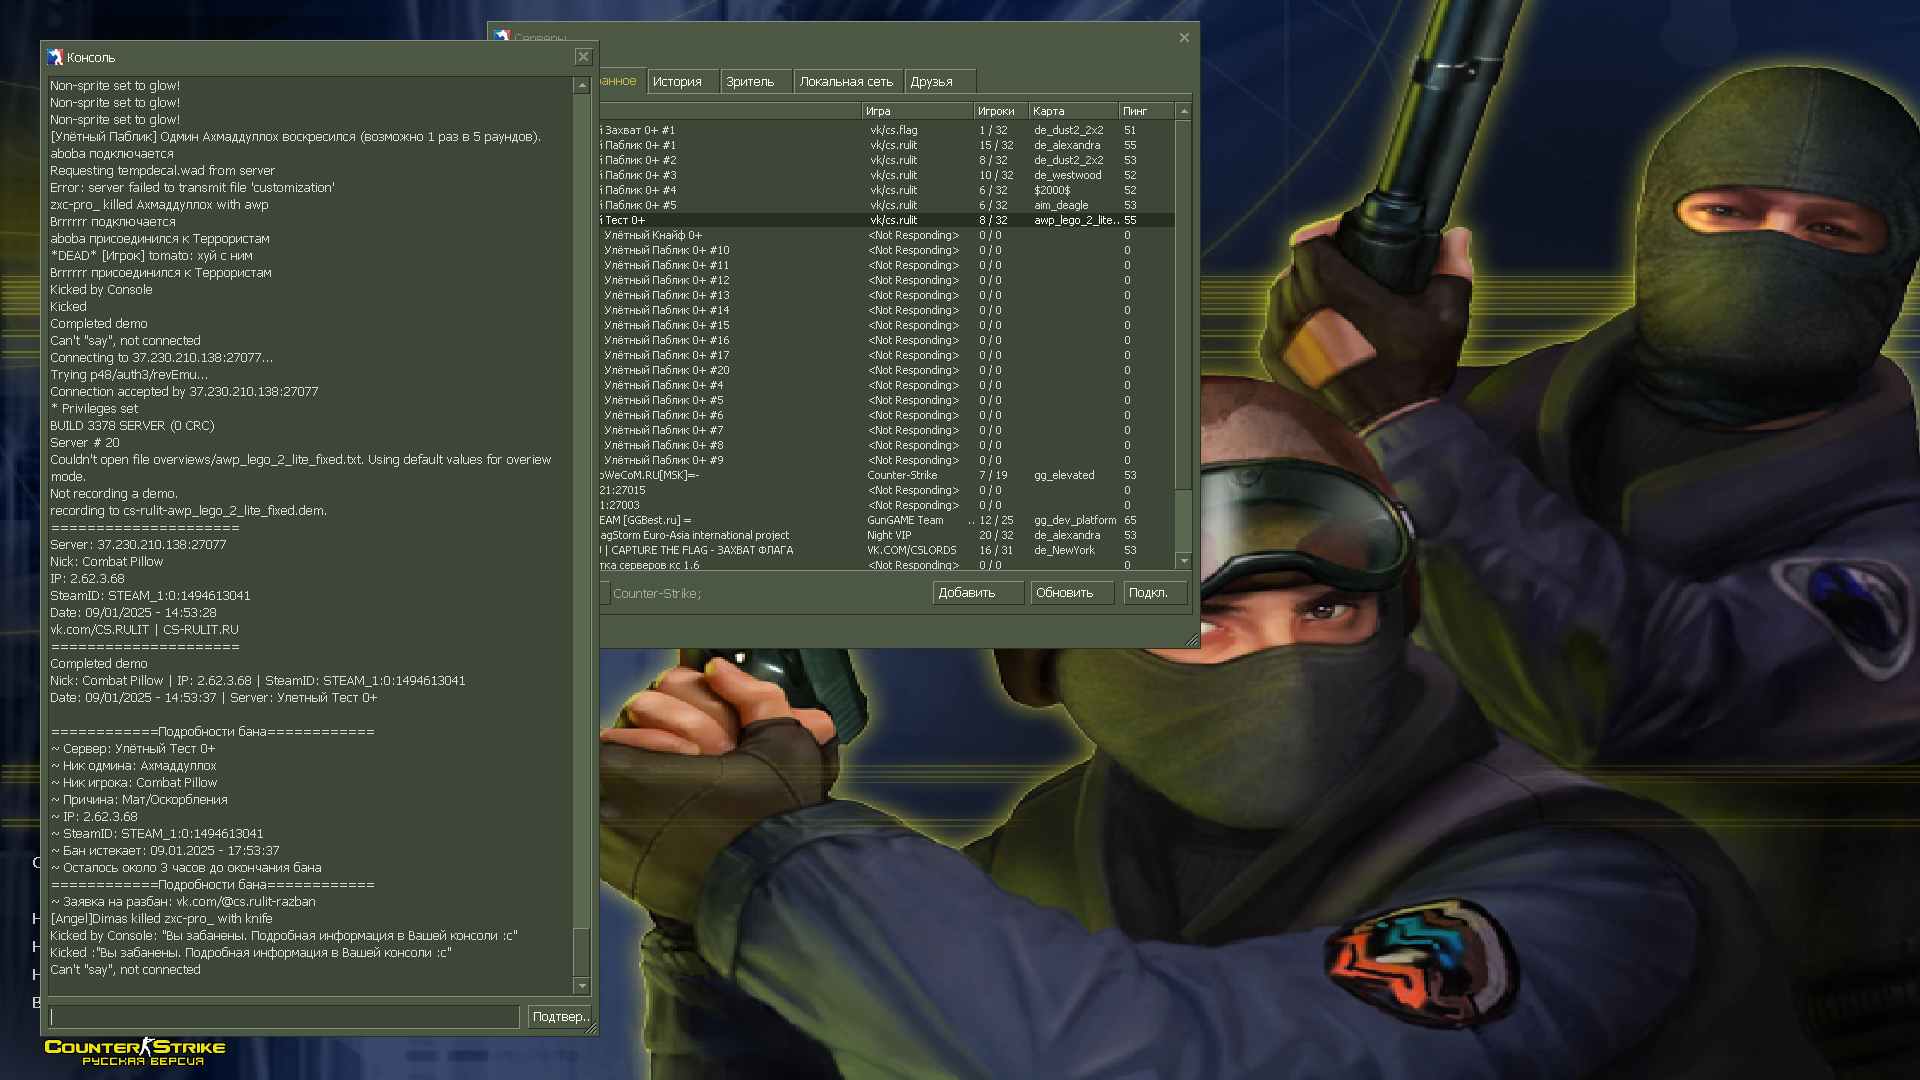Close the server browser window

[1184, 38]
